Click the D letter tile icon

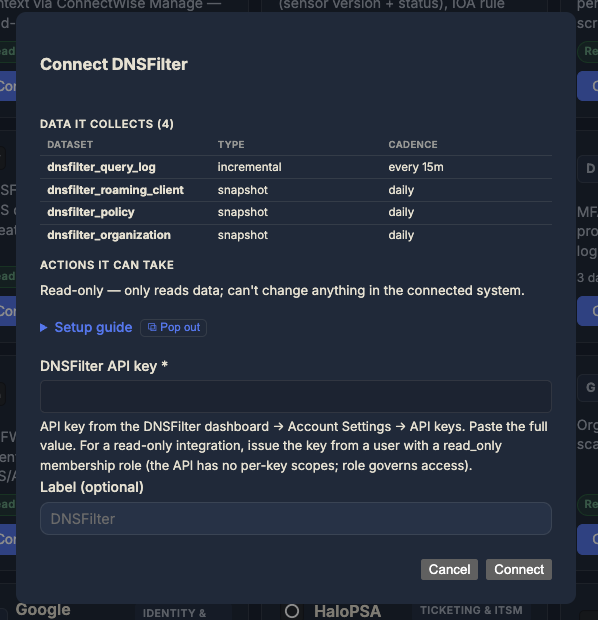click(590, 169)
